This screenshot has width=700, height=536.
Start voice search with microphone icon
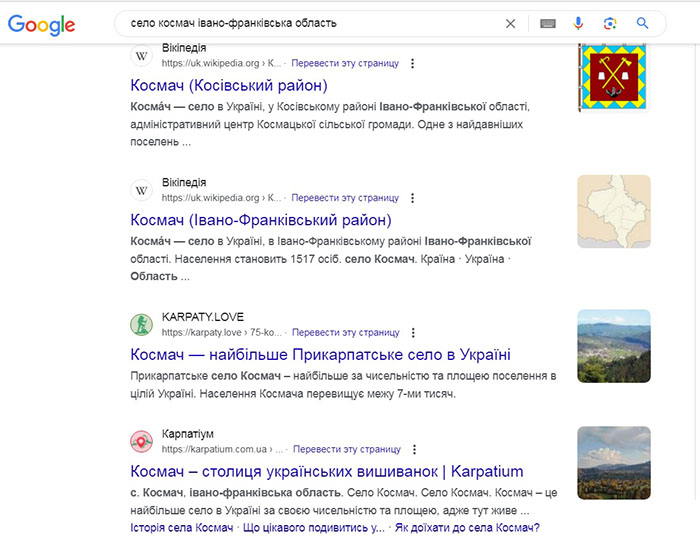point(578,24)
